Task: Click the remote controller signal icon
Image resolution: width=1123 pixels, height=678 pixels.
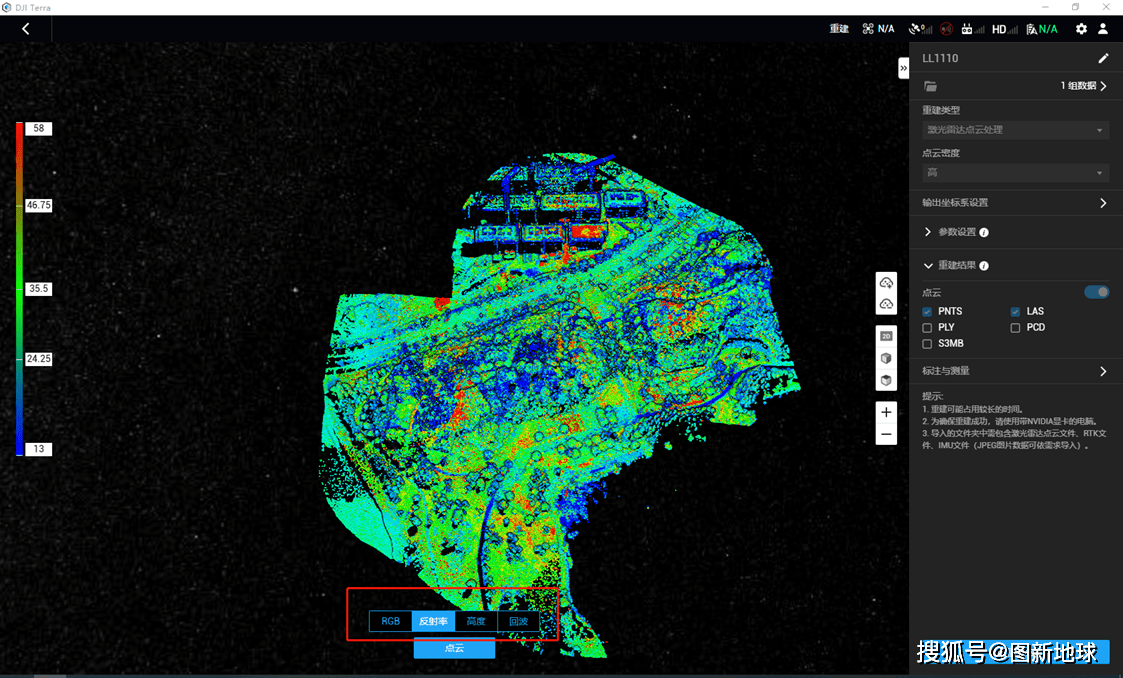Action: tap(973, 29)
